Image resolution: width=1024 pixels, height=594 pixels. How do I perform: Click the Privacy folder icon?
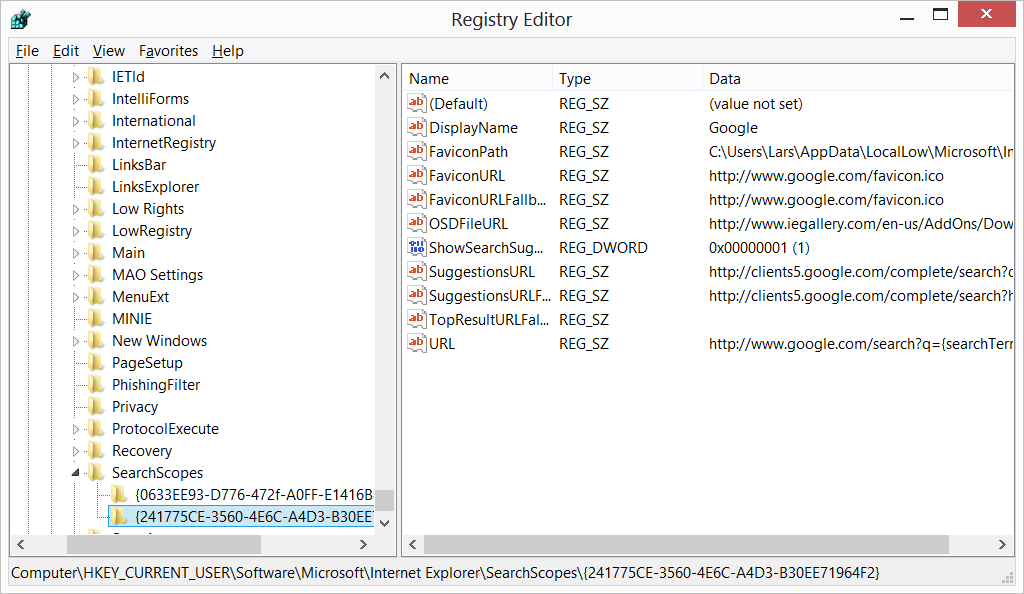click(x=96, y=407)
